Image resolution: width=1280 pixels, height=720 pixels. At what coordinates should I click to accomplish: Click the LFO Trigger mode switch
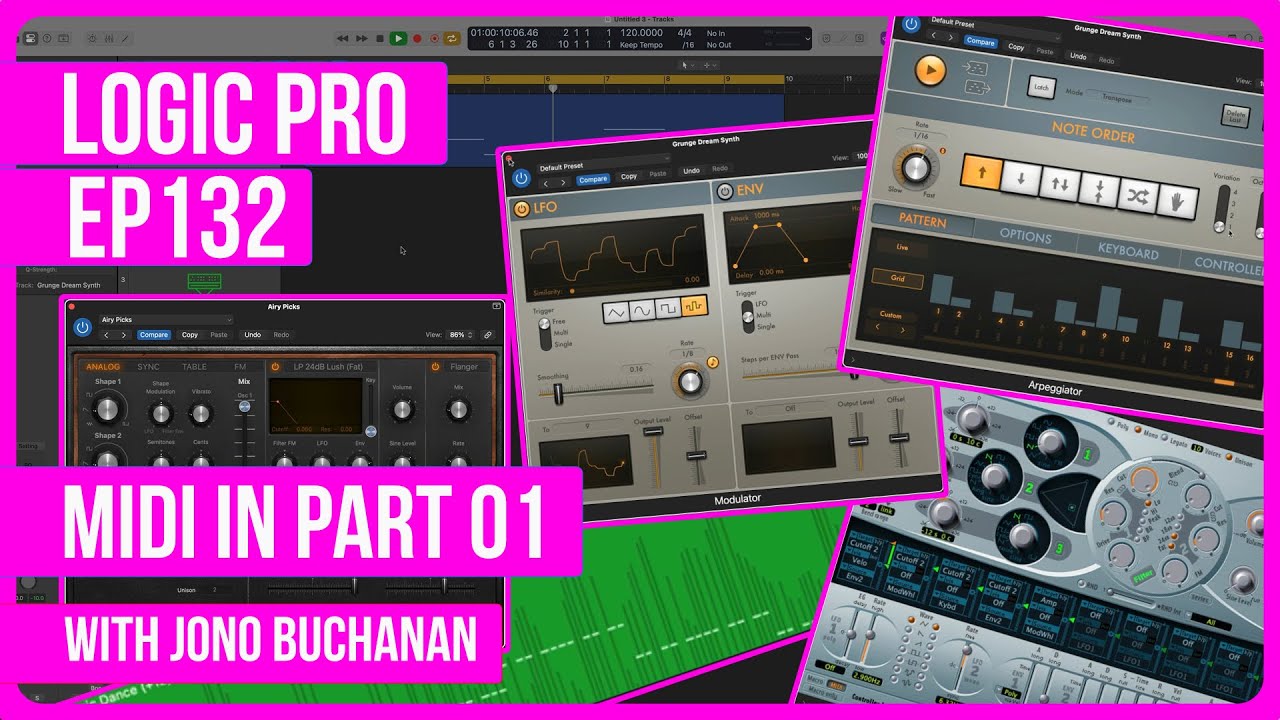545,333
